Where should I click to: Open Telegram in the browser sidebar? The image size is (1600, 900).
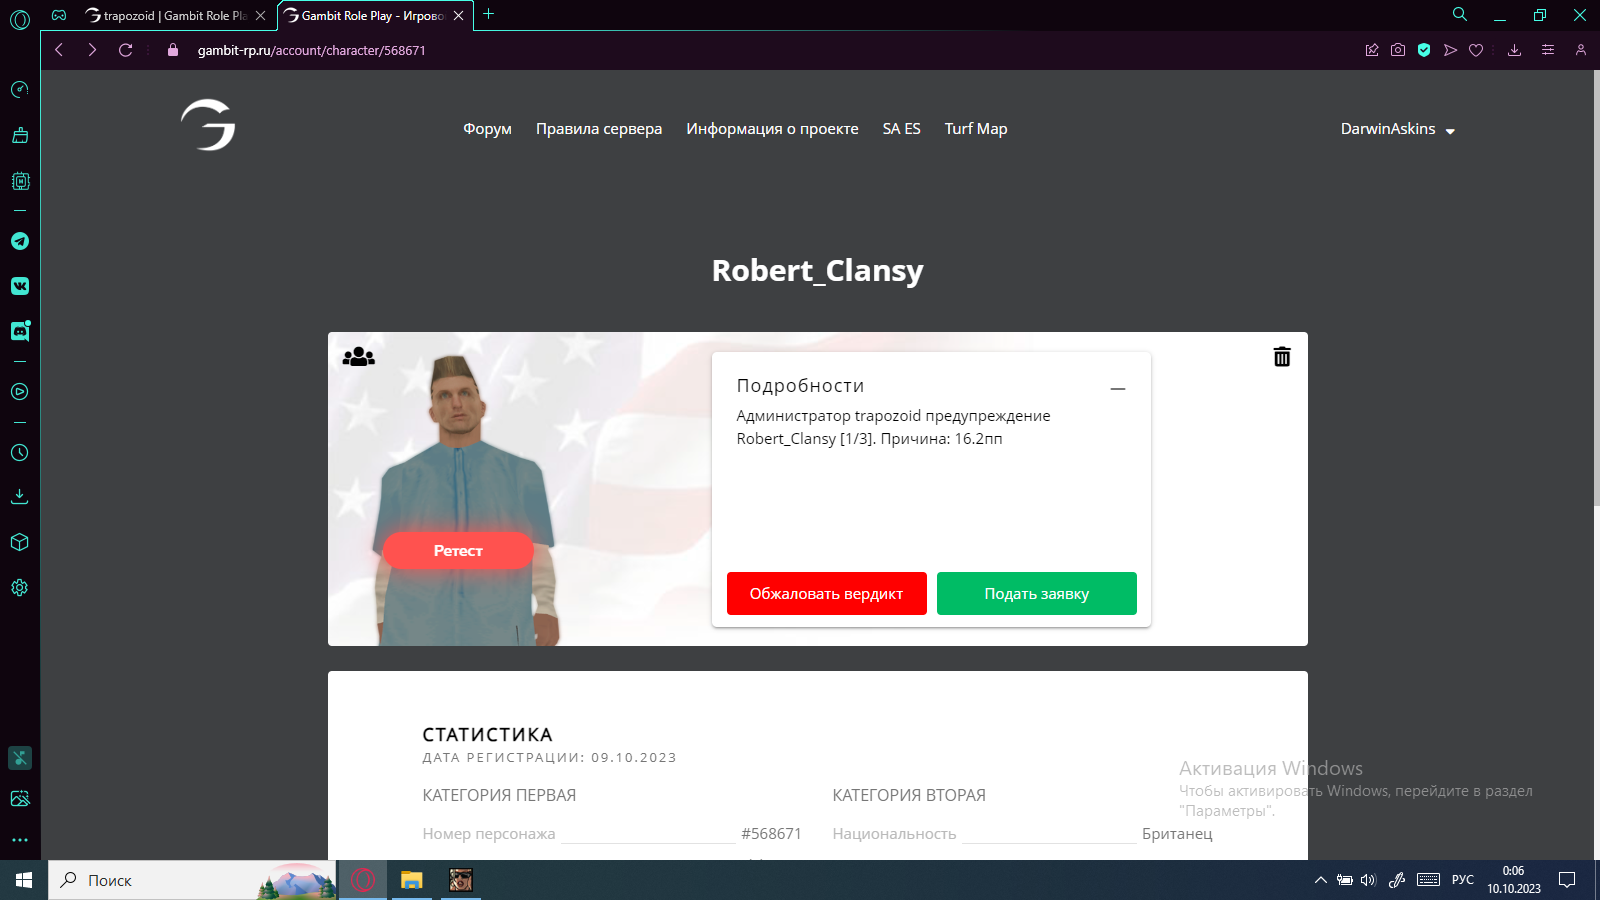20,241
